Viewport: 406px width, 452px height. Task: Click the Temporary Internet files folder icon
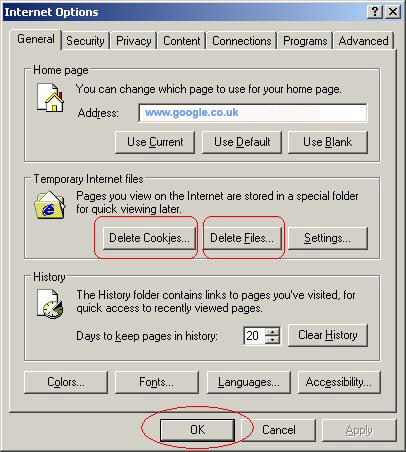point(50,205)
